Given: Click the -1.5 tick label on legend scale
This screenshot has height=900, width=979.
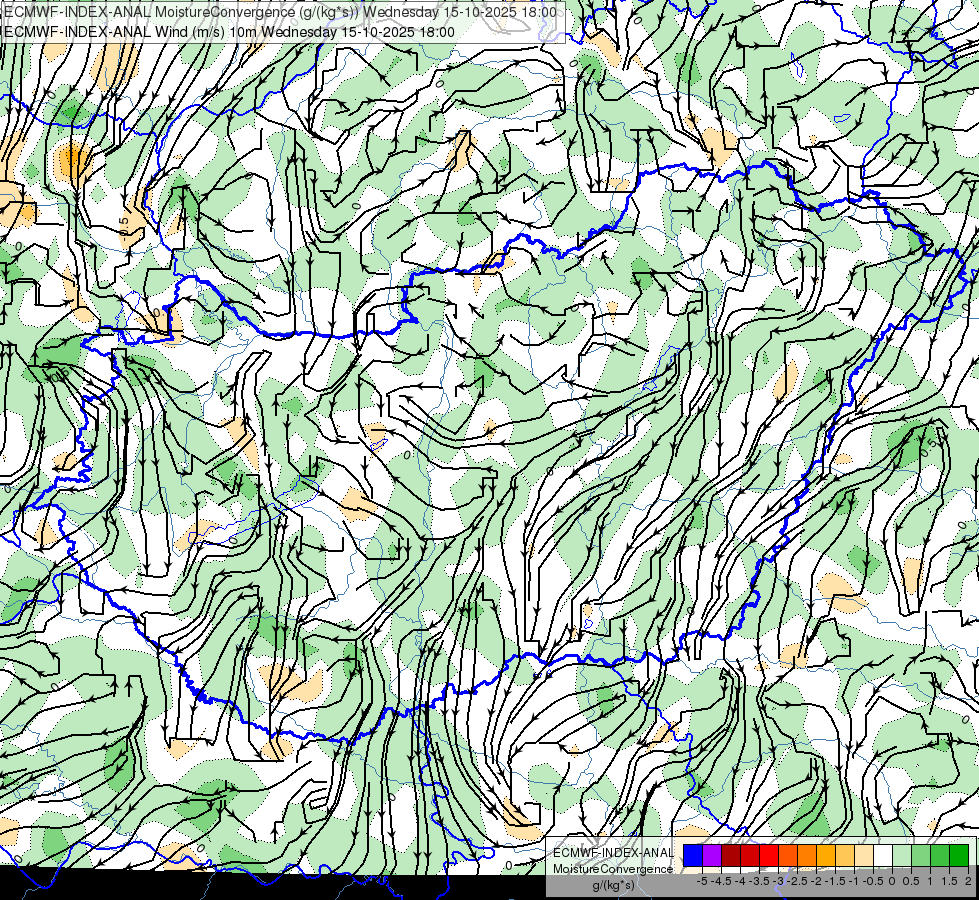Looking at the screenshot, I should [x=835, y=881].
